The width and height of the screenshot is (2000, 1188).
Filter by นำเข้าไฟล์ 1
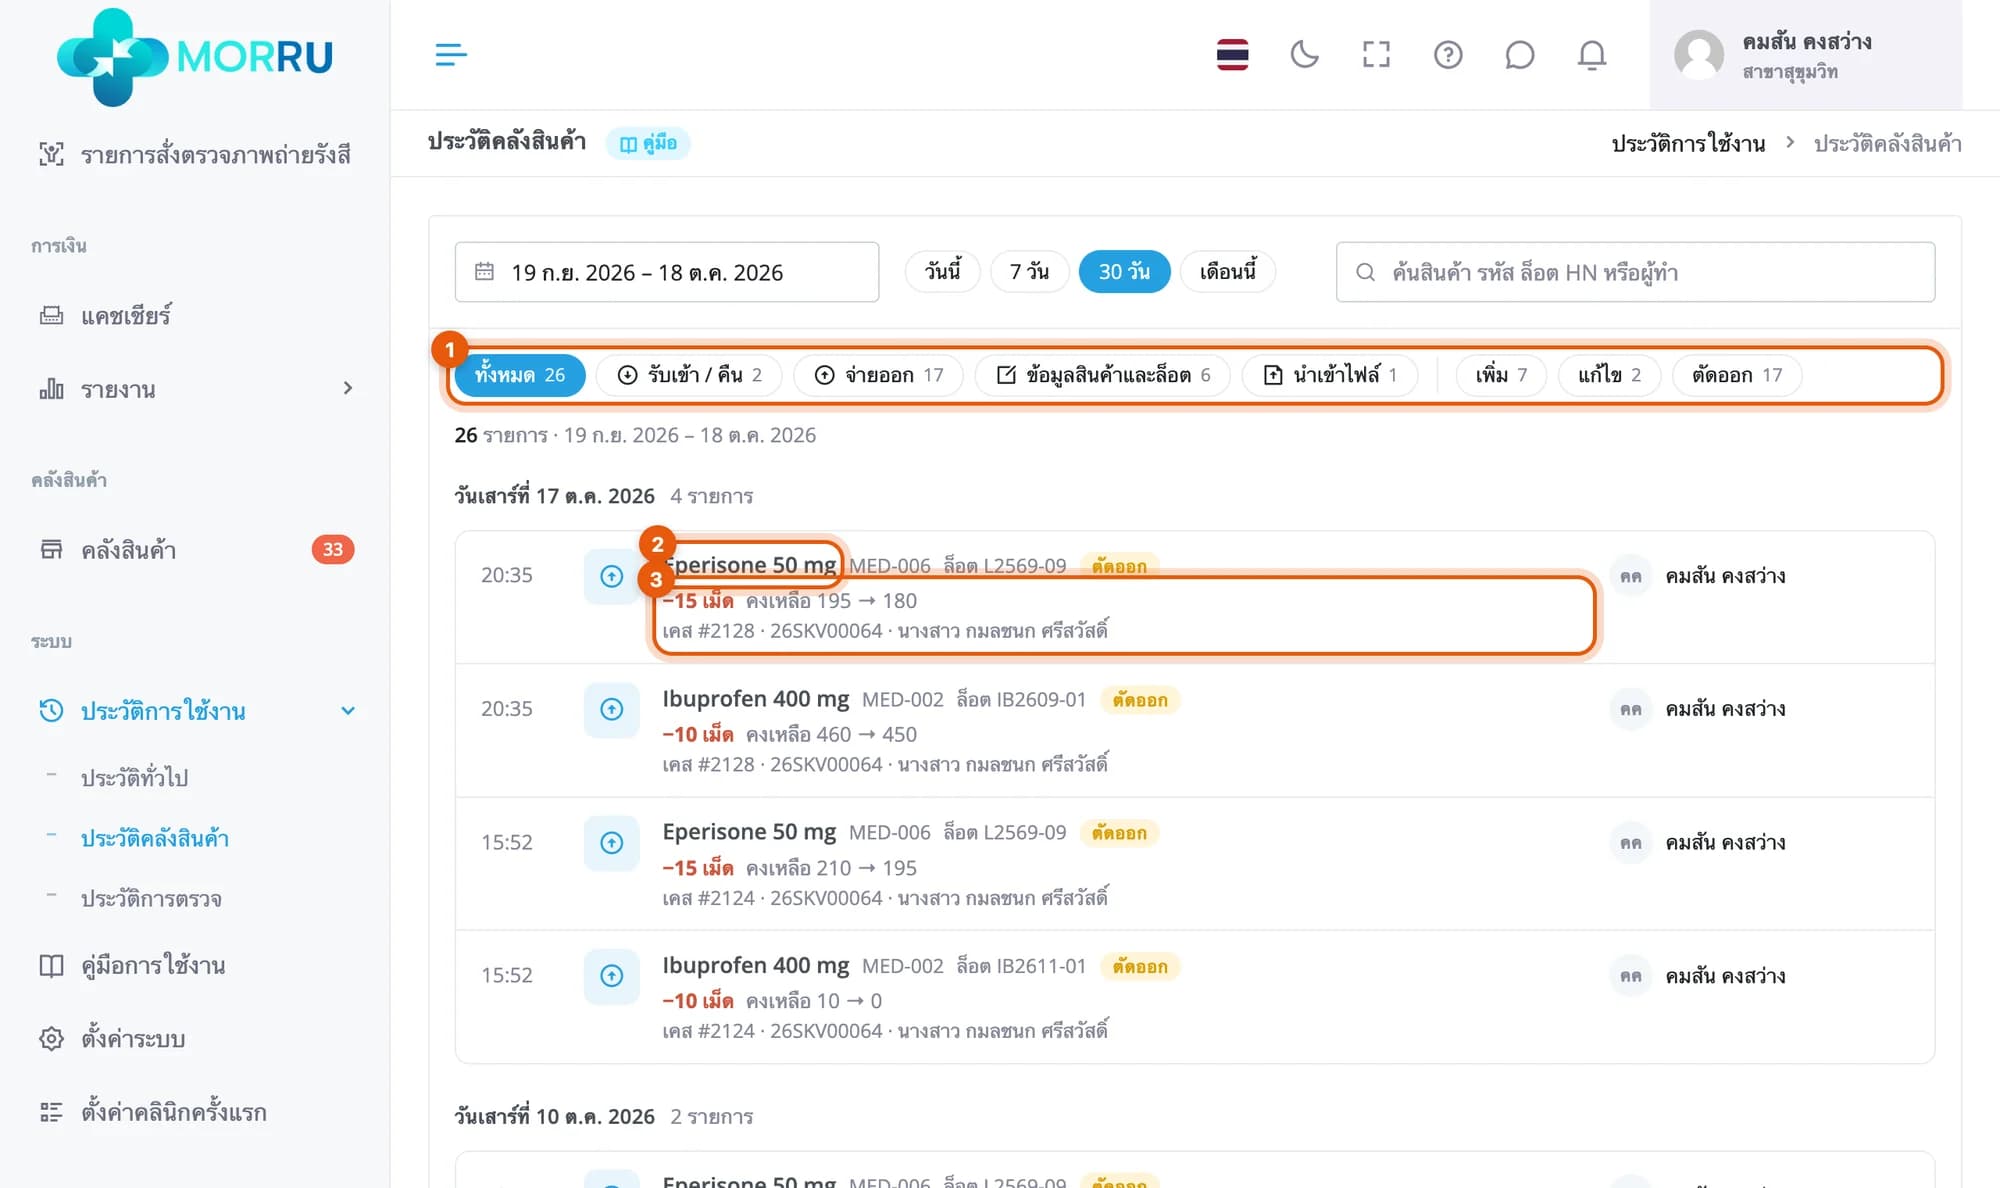(1330, 375)
